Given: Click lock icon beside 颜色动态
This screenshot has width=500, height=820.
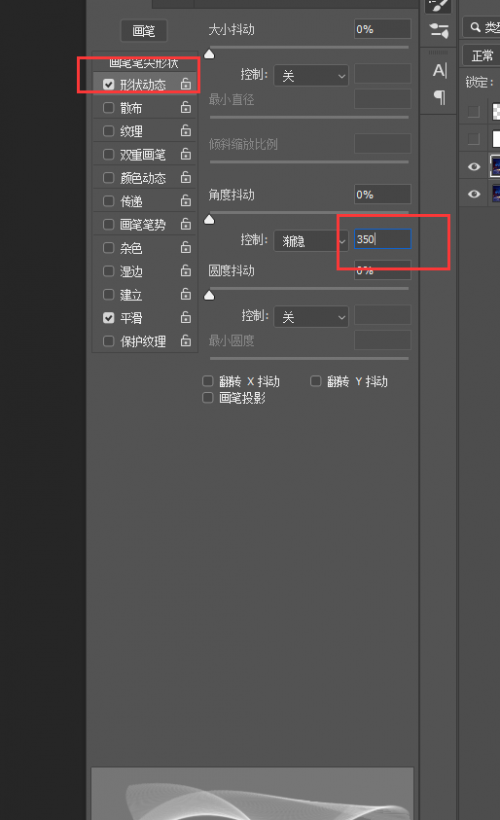Looking at the screenshot, I should pyautogui.click(x=186, y=178).
